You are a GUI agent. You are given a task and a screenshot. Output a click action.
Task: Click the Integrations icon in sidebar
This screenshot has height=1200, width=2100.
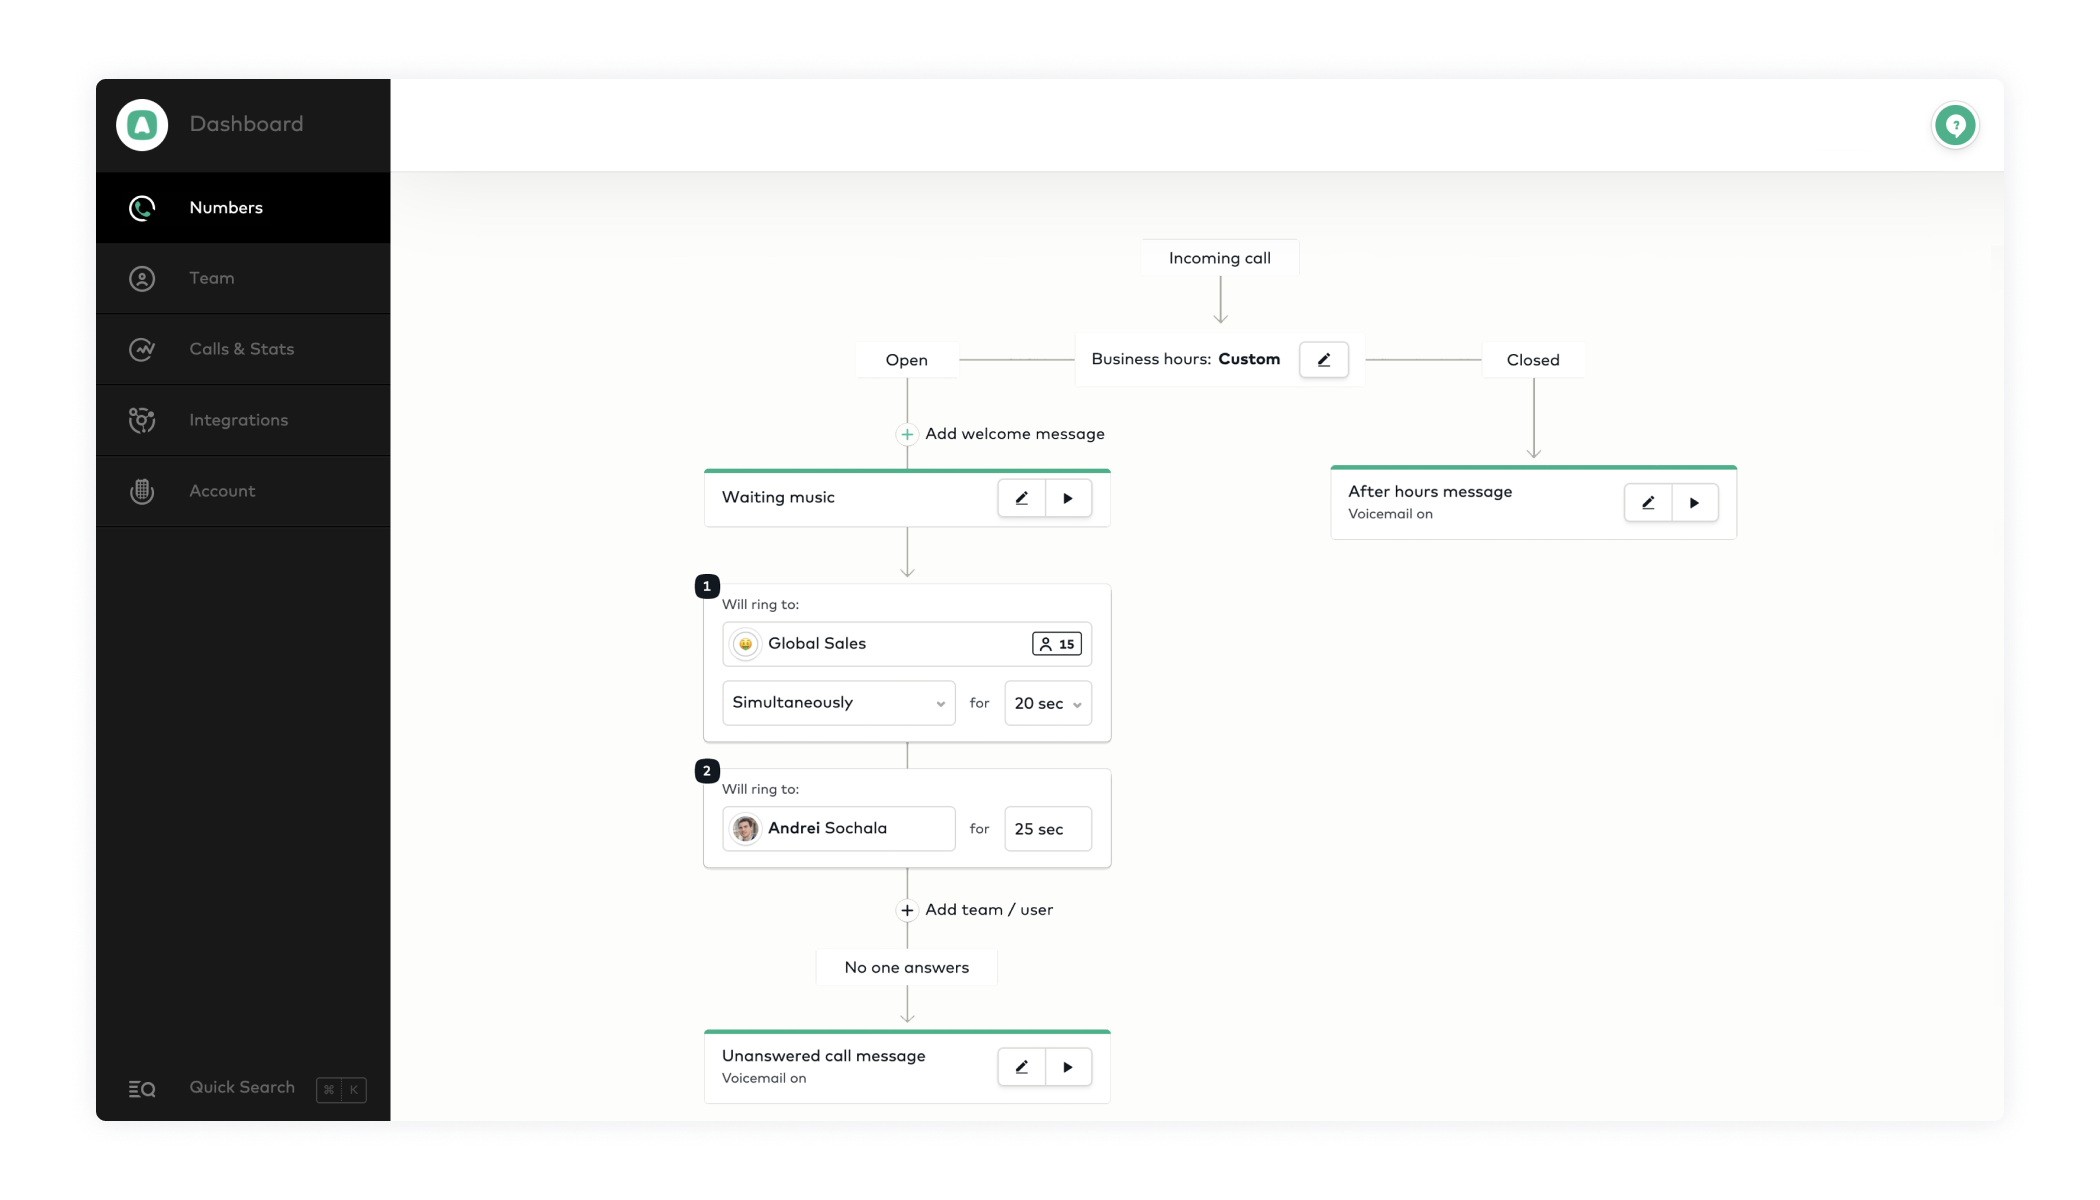tap(141, 418)
